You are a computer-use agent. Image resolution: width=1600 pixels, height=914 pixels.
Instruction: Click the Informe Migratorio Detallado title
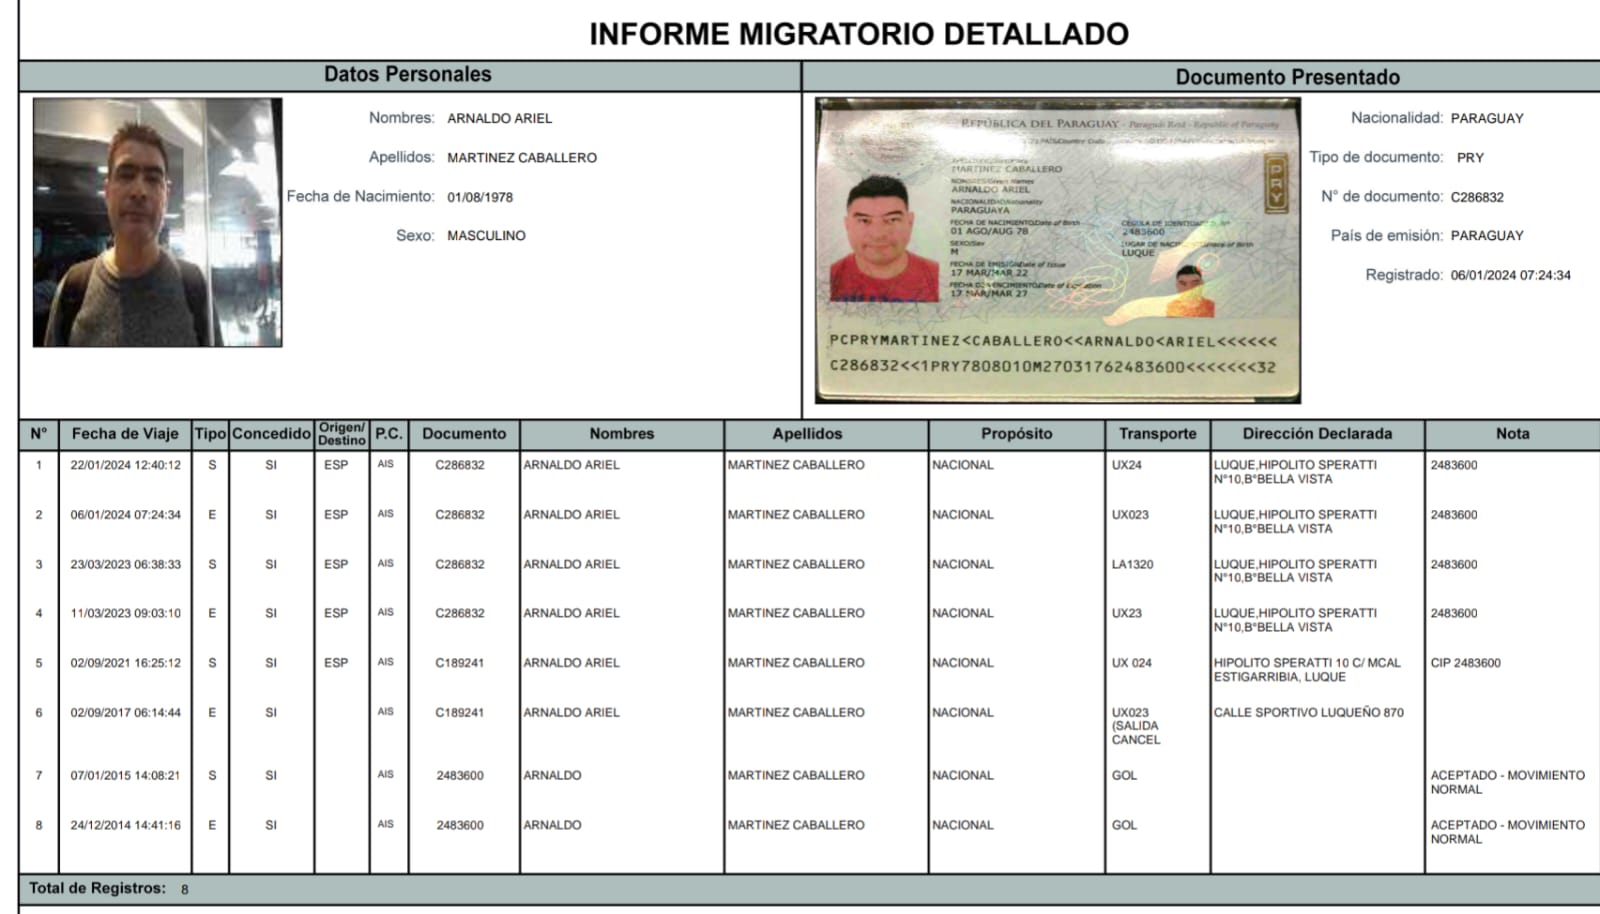click(x=860, y=32)
